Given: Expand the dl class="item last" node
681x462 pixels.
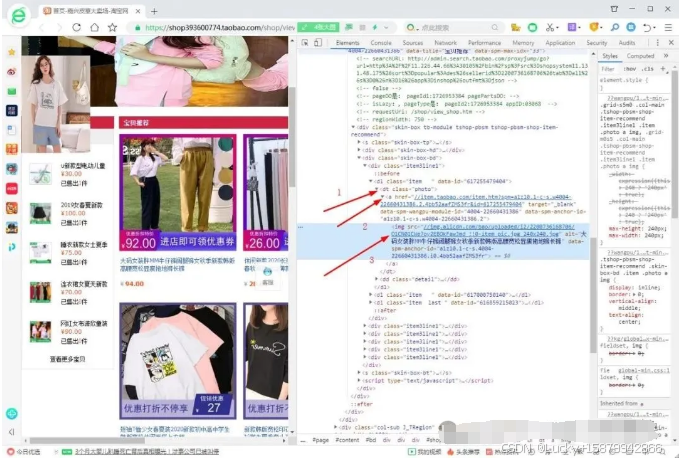Looking at the screenshot, I should pos(370,303).
